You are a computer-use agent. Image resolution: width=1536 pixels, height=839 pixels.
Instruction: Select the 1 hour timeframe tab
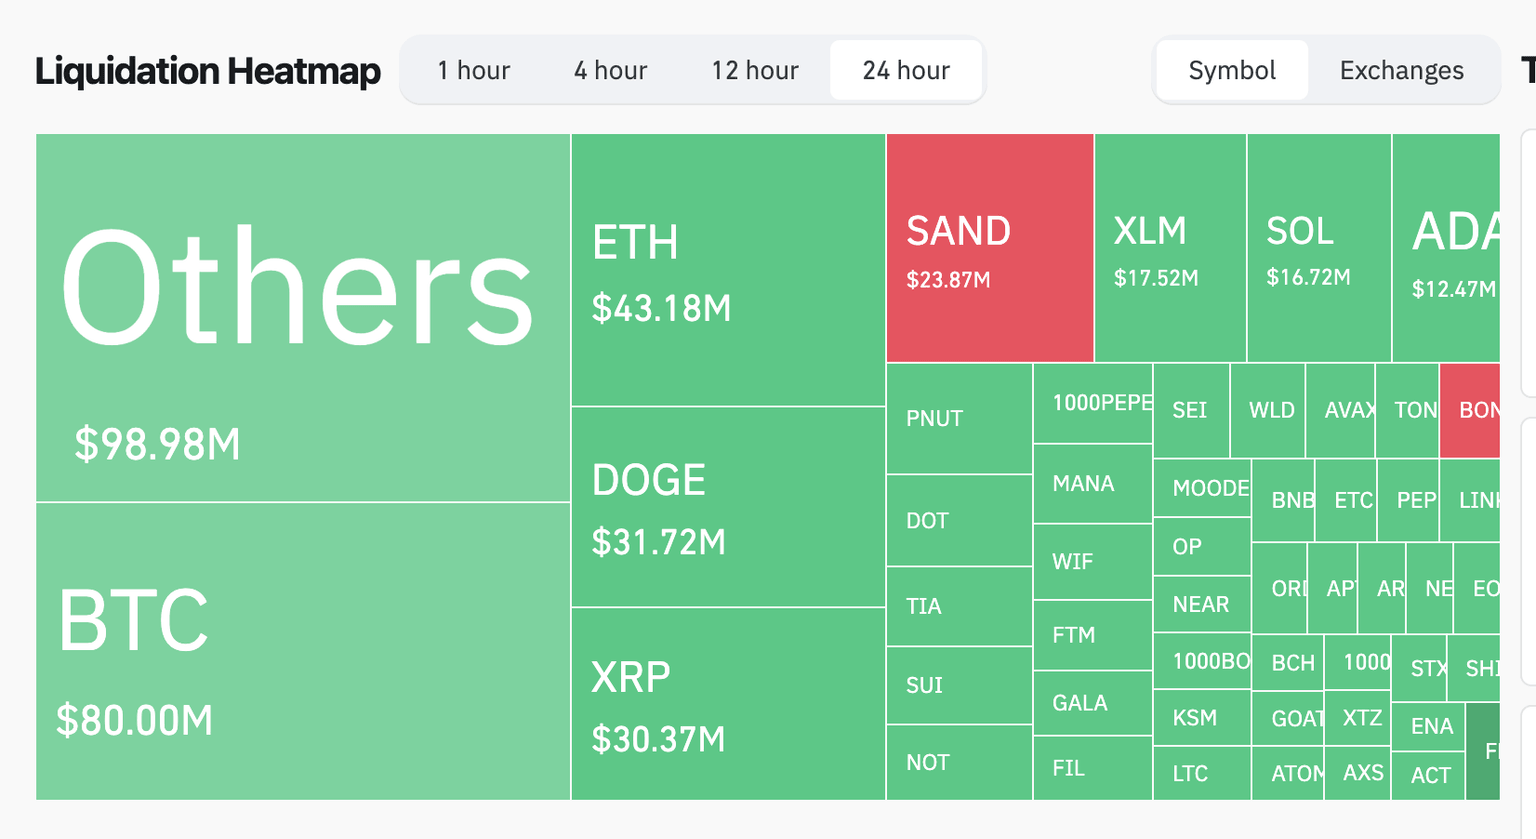pos(473,70)
